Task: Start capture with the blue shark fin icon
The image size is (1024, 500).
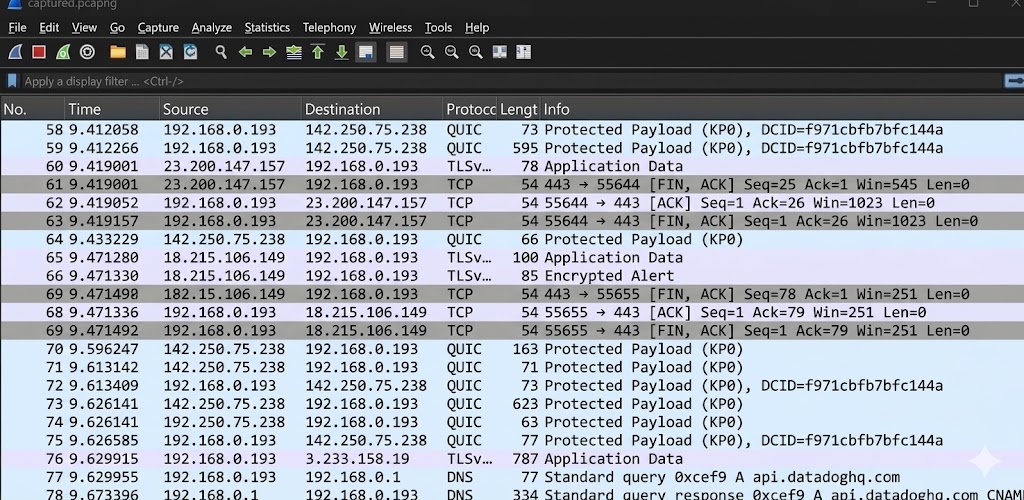Action: (15, 52)
